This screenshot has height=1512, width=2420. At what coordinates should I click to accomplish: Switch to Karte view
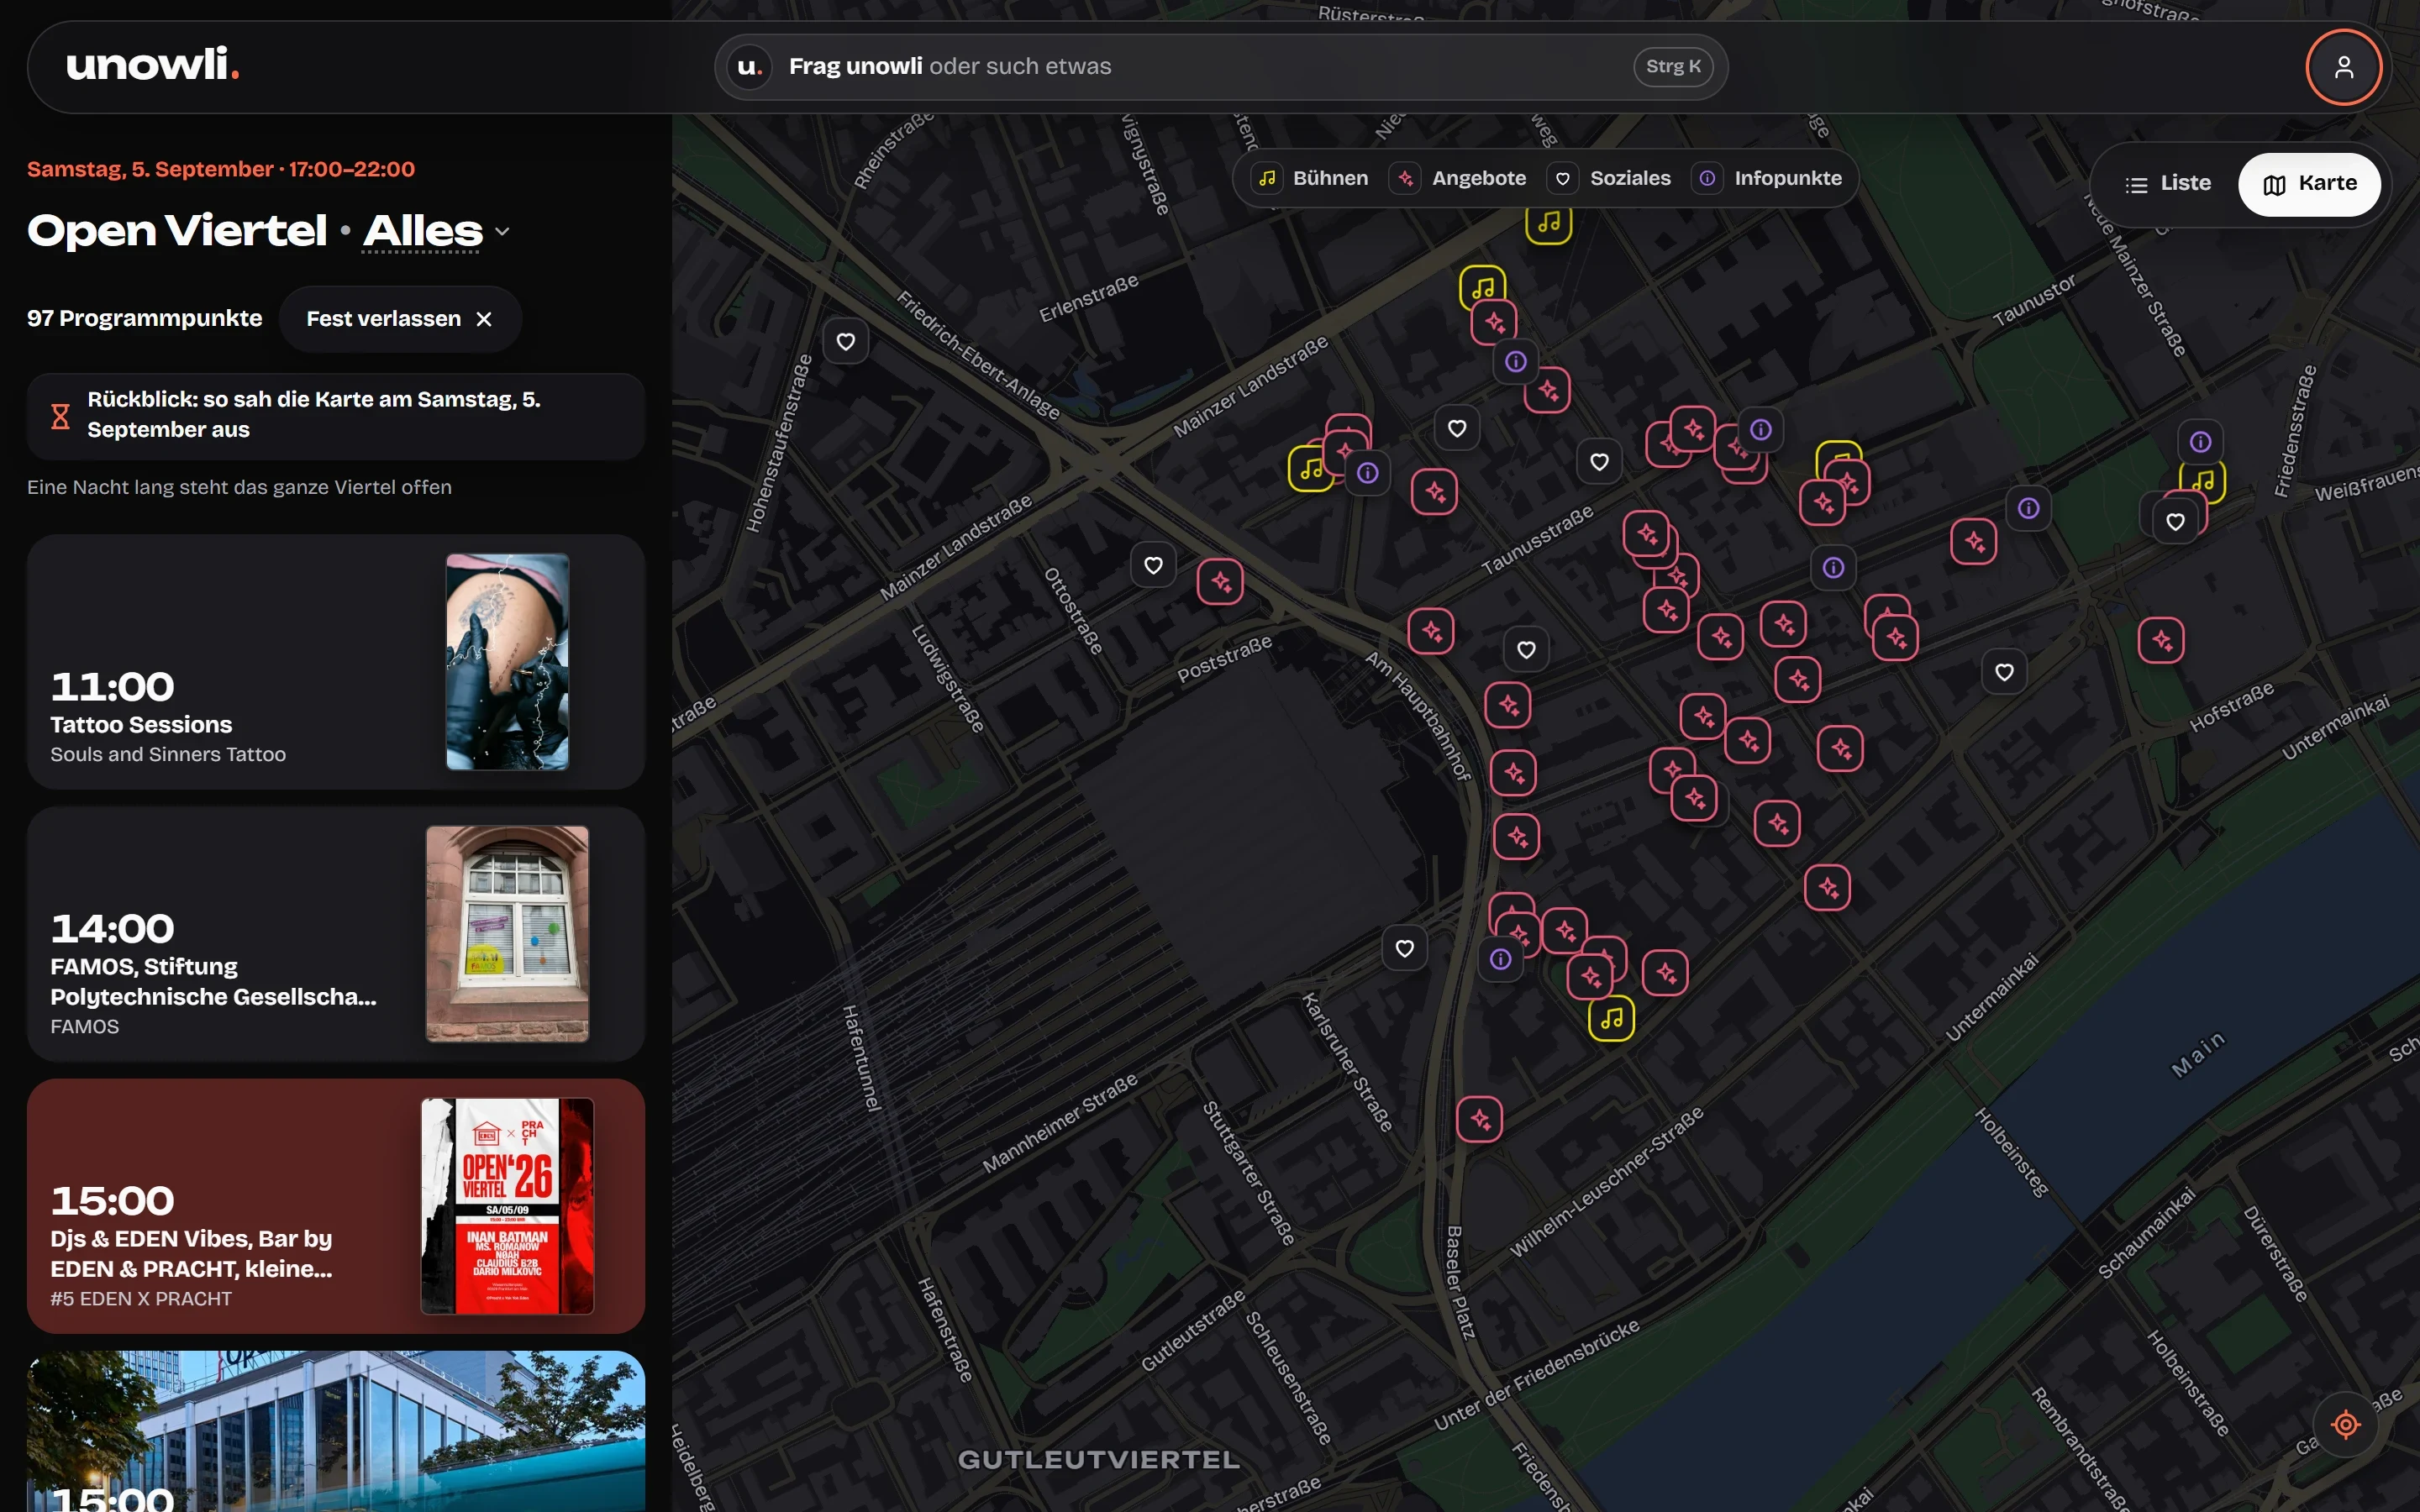point(2309,184)
